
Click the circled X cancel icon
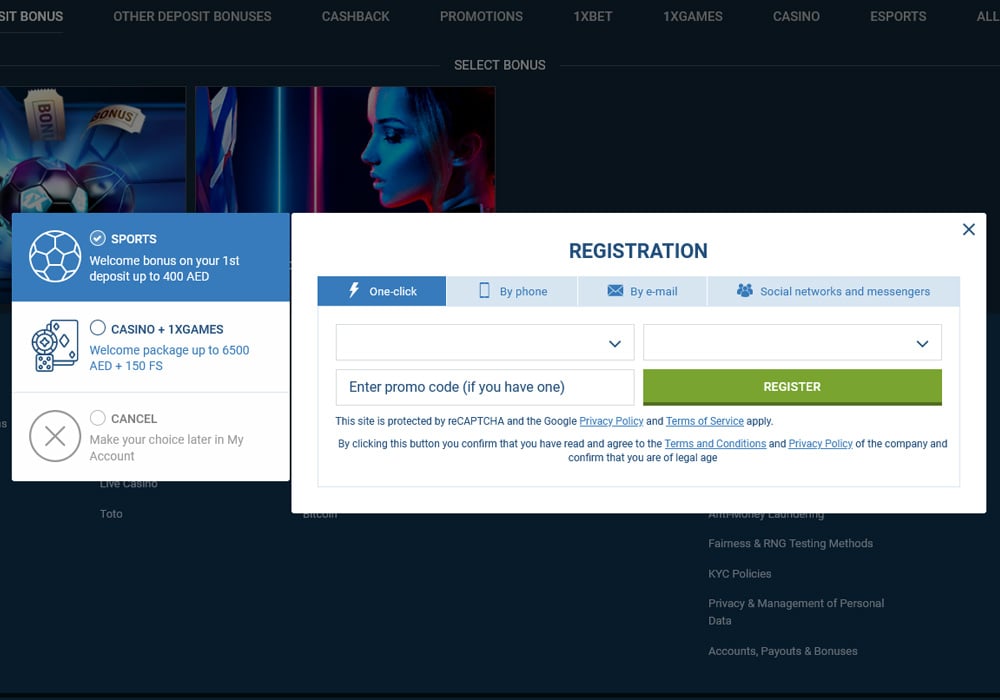pyautogui.click(x=55, y=436)
